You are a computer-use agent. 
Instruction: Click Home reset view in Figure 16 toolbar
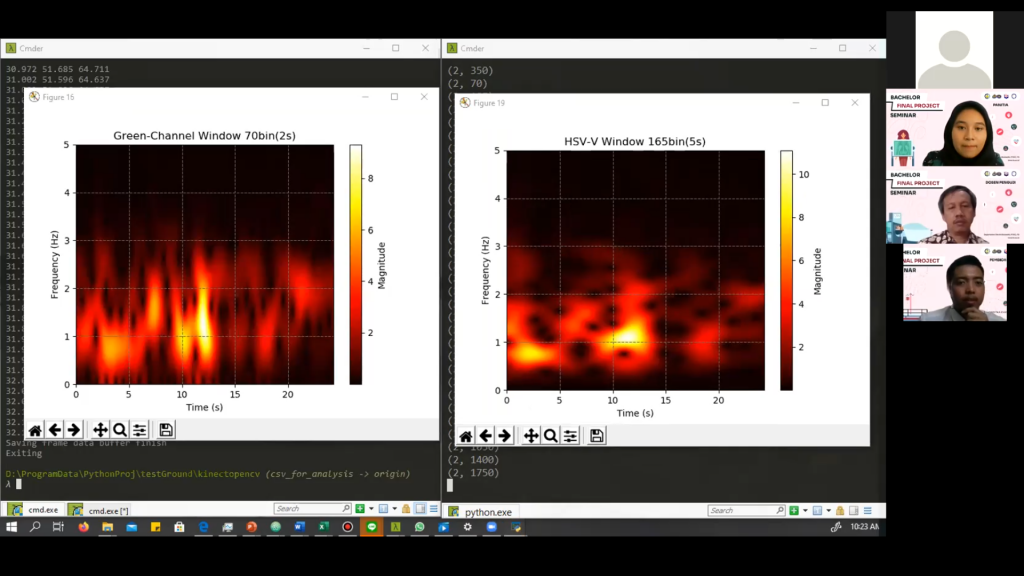click(35, 430)
